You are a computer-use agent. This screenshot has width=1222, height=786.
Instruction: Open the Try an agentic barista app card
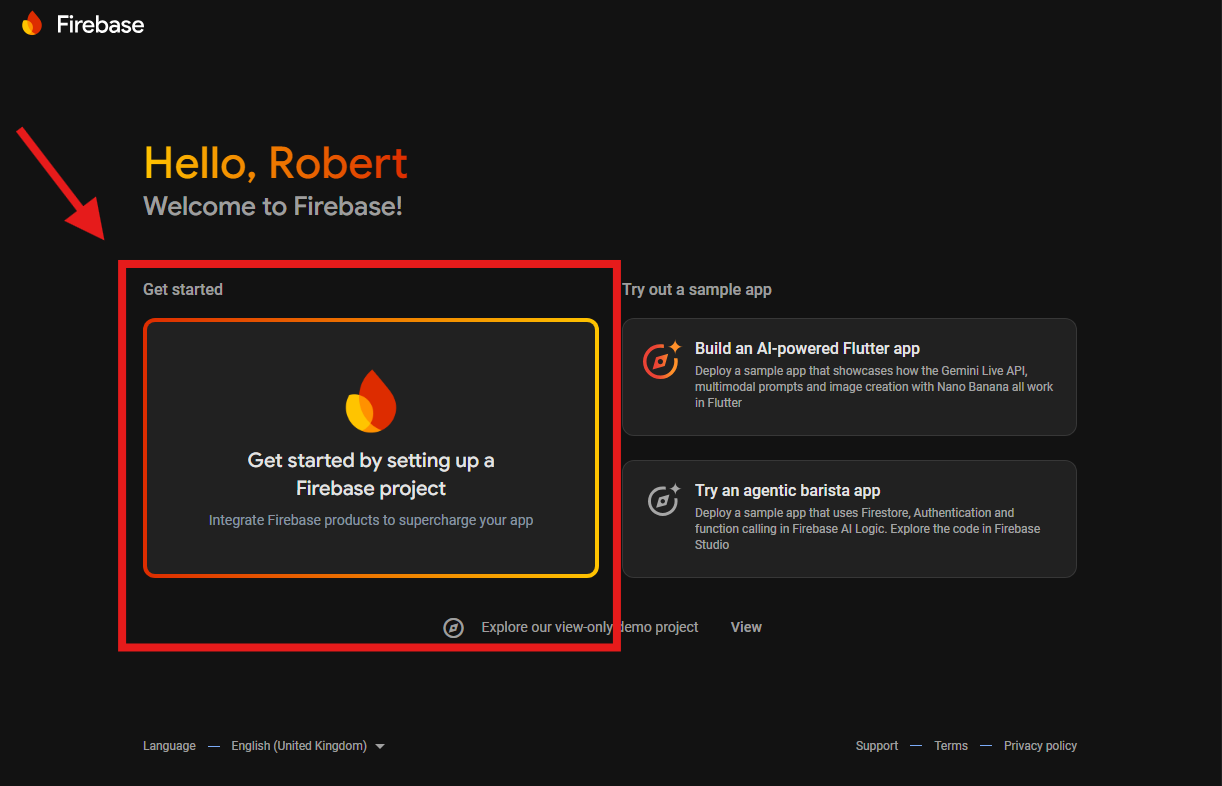(x=849, y=519)
